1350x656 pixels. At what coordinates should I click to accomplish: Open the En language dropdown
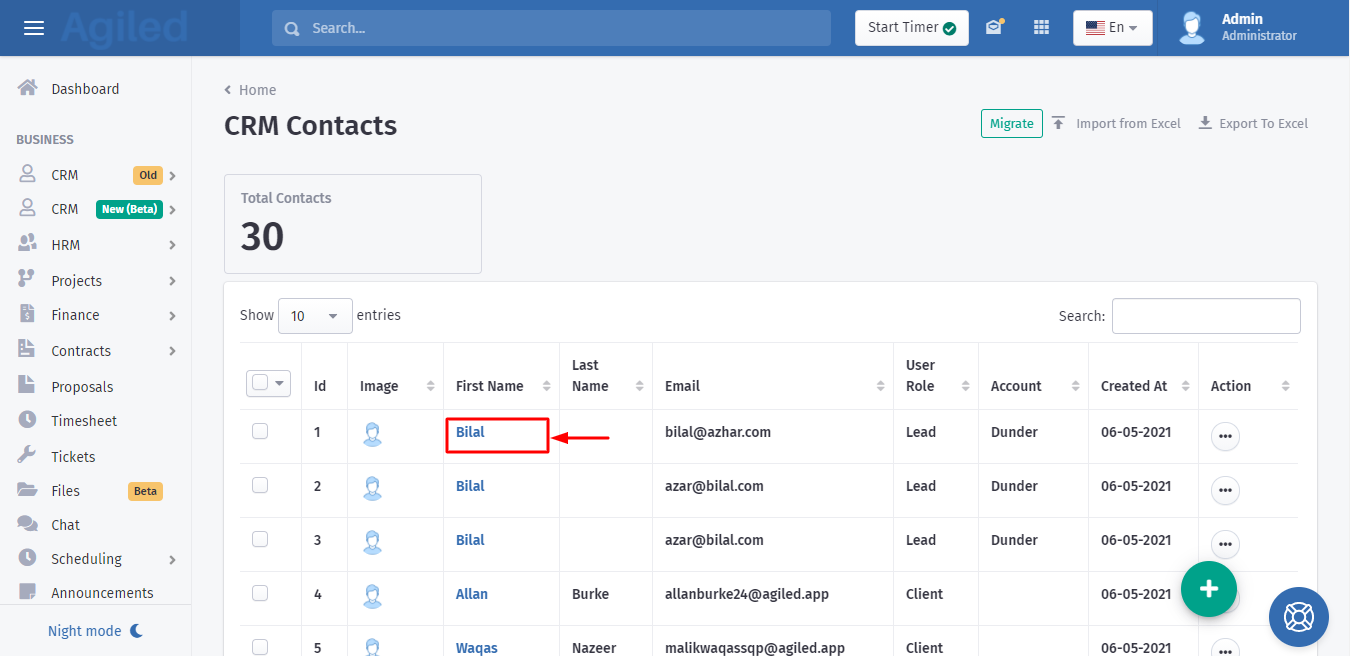[x=1112, y=28]
